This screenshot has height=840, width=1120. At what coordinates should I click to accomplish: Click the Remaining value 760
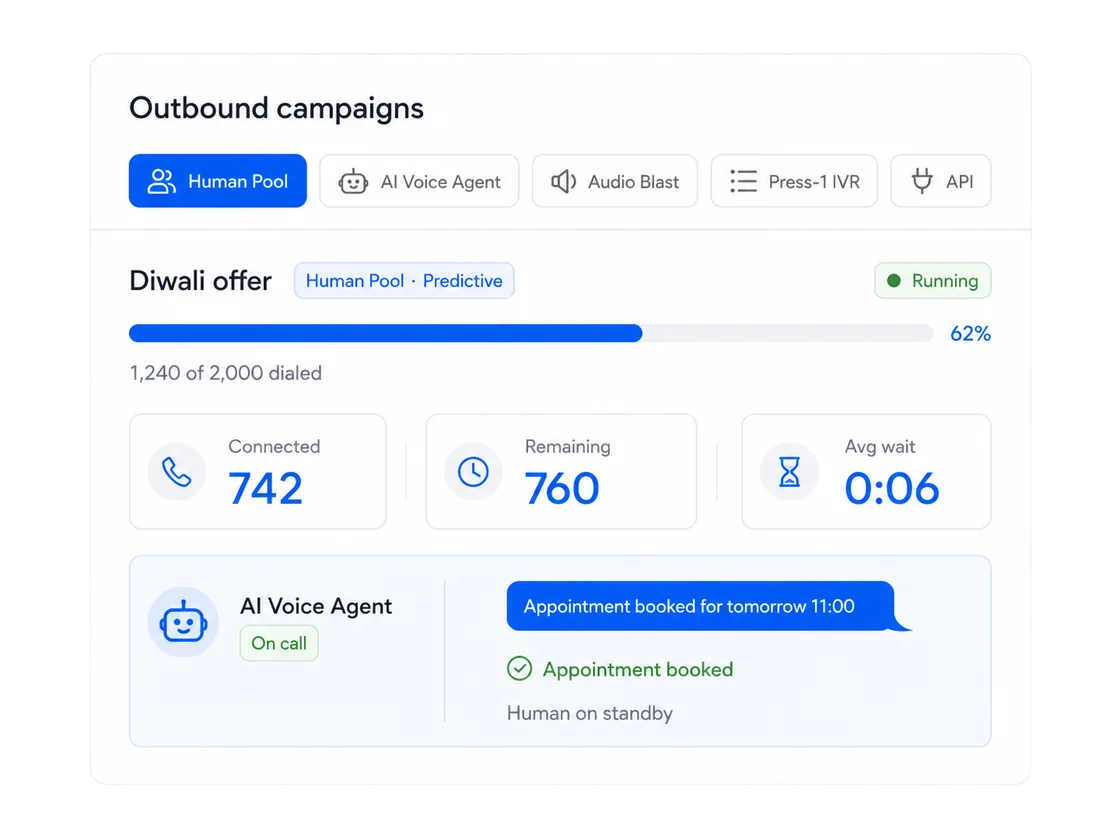(561, 489)
